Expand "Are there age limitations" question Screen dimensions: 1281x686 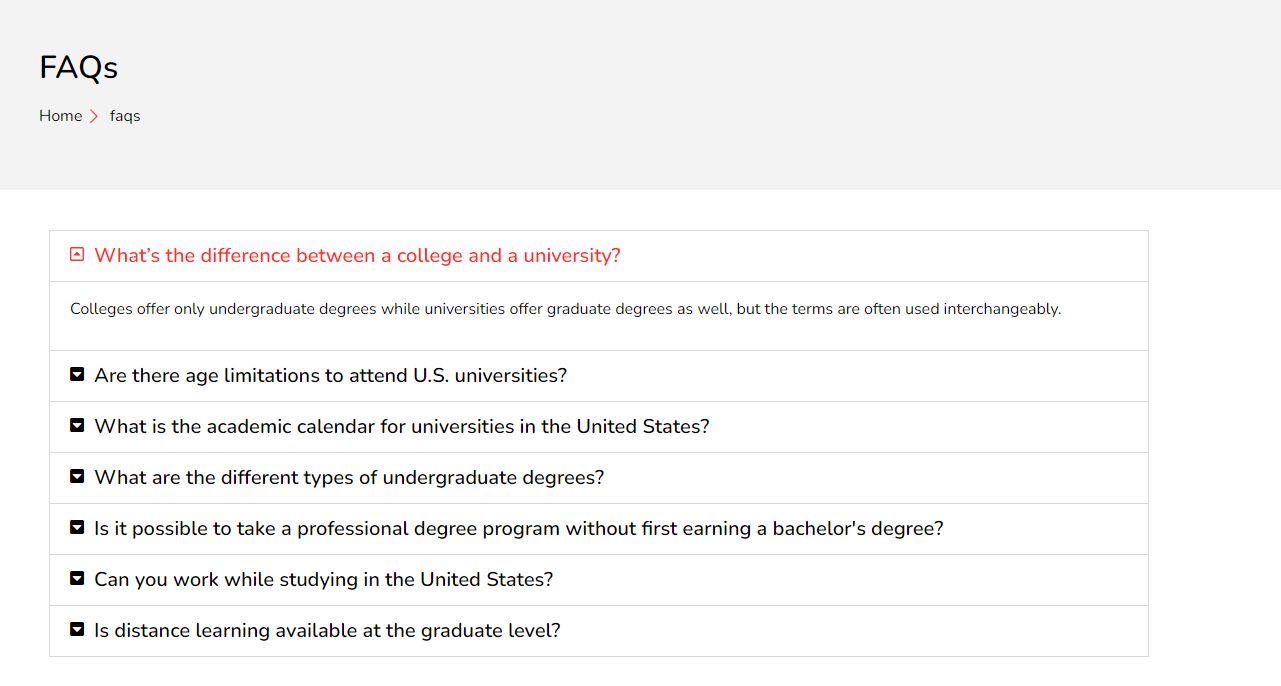tap(330, 376)
